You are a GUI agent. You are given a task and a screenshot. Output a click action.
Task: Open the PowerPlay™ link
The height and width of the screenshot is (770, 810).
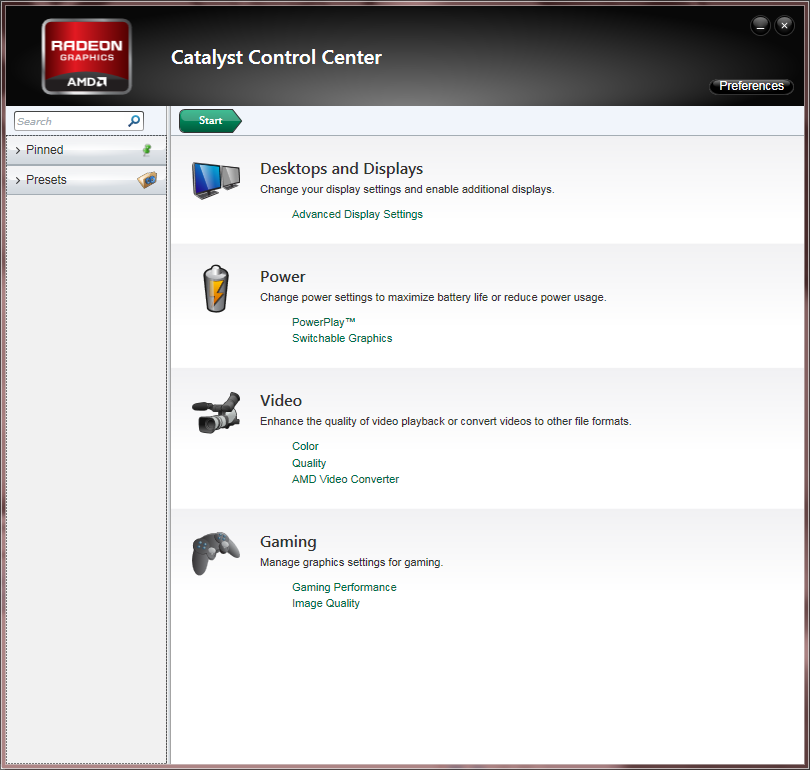(x=323, y=322)
